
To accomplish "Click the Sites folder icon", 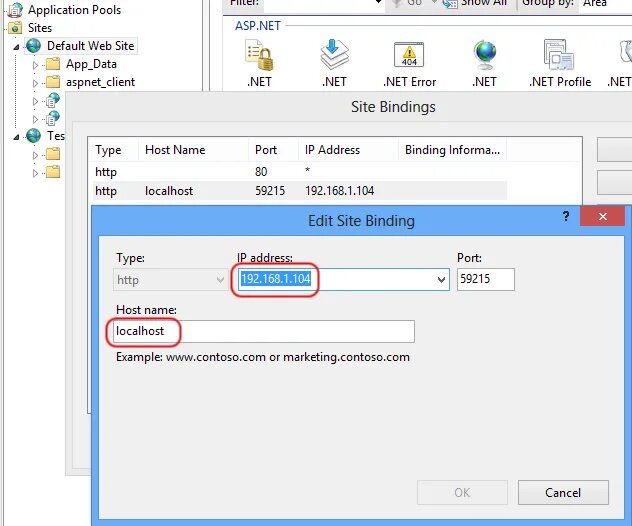I will coord(15,28).
